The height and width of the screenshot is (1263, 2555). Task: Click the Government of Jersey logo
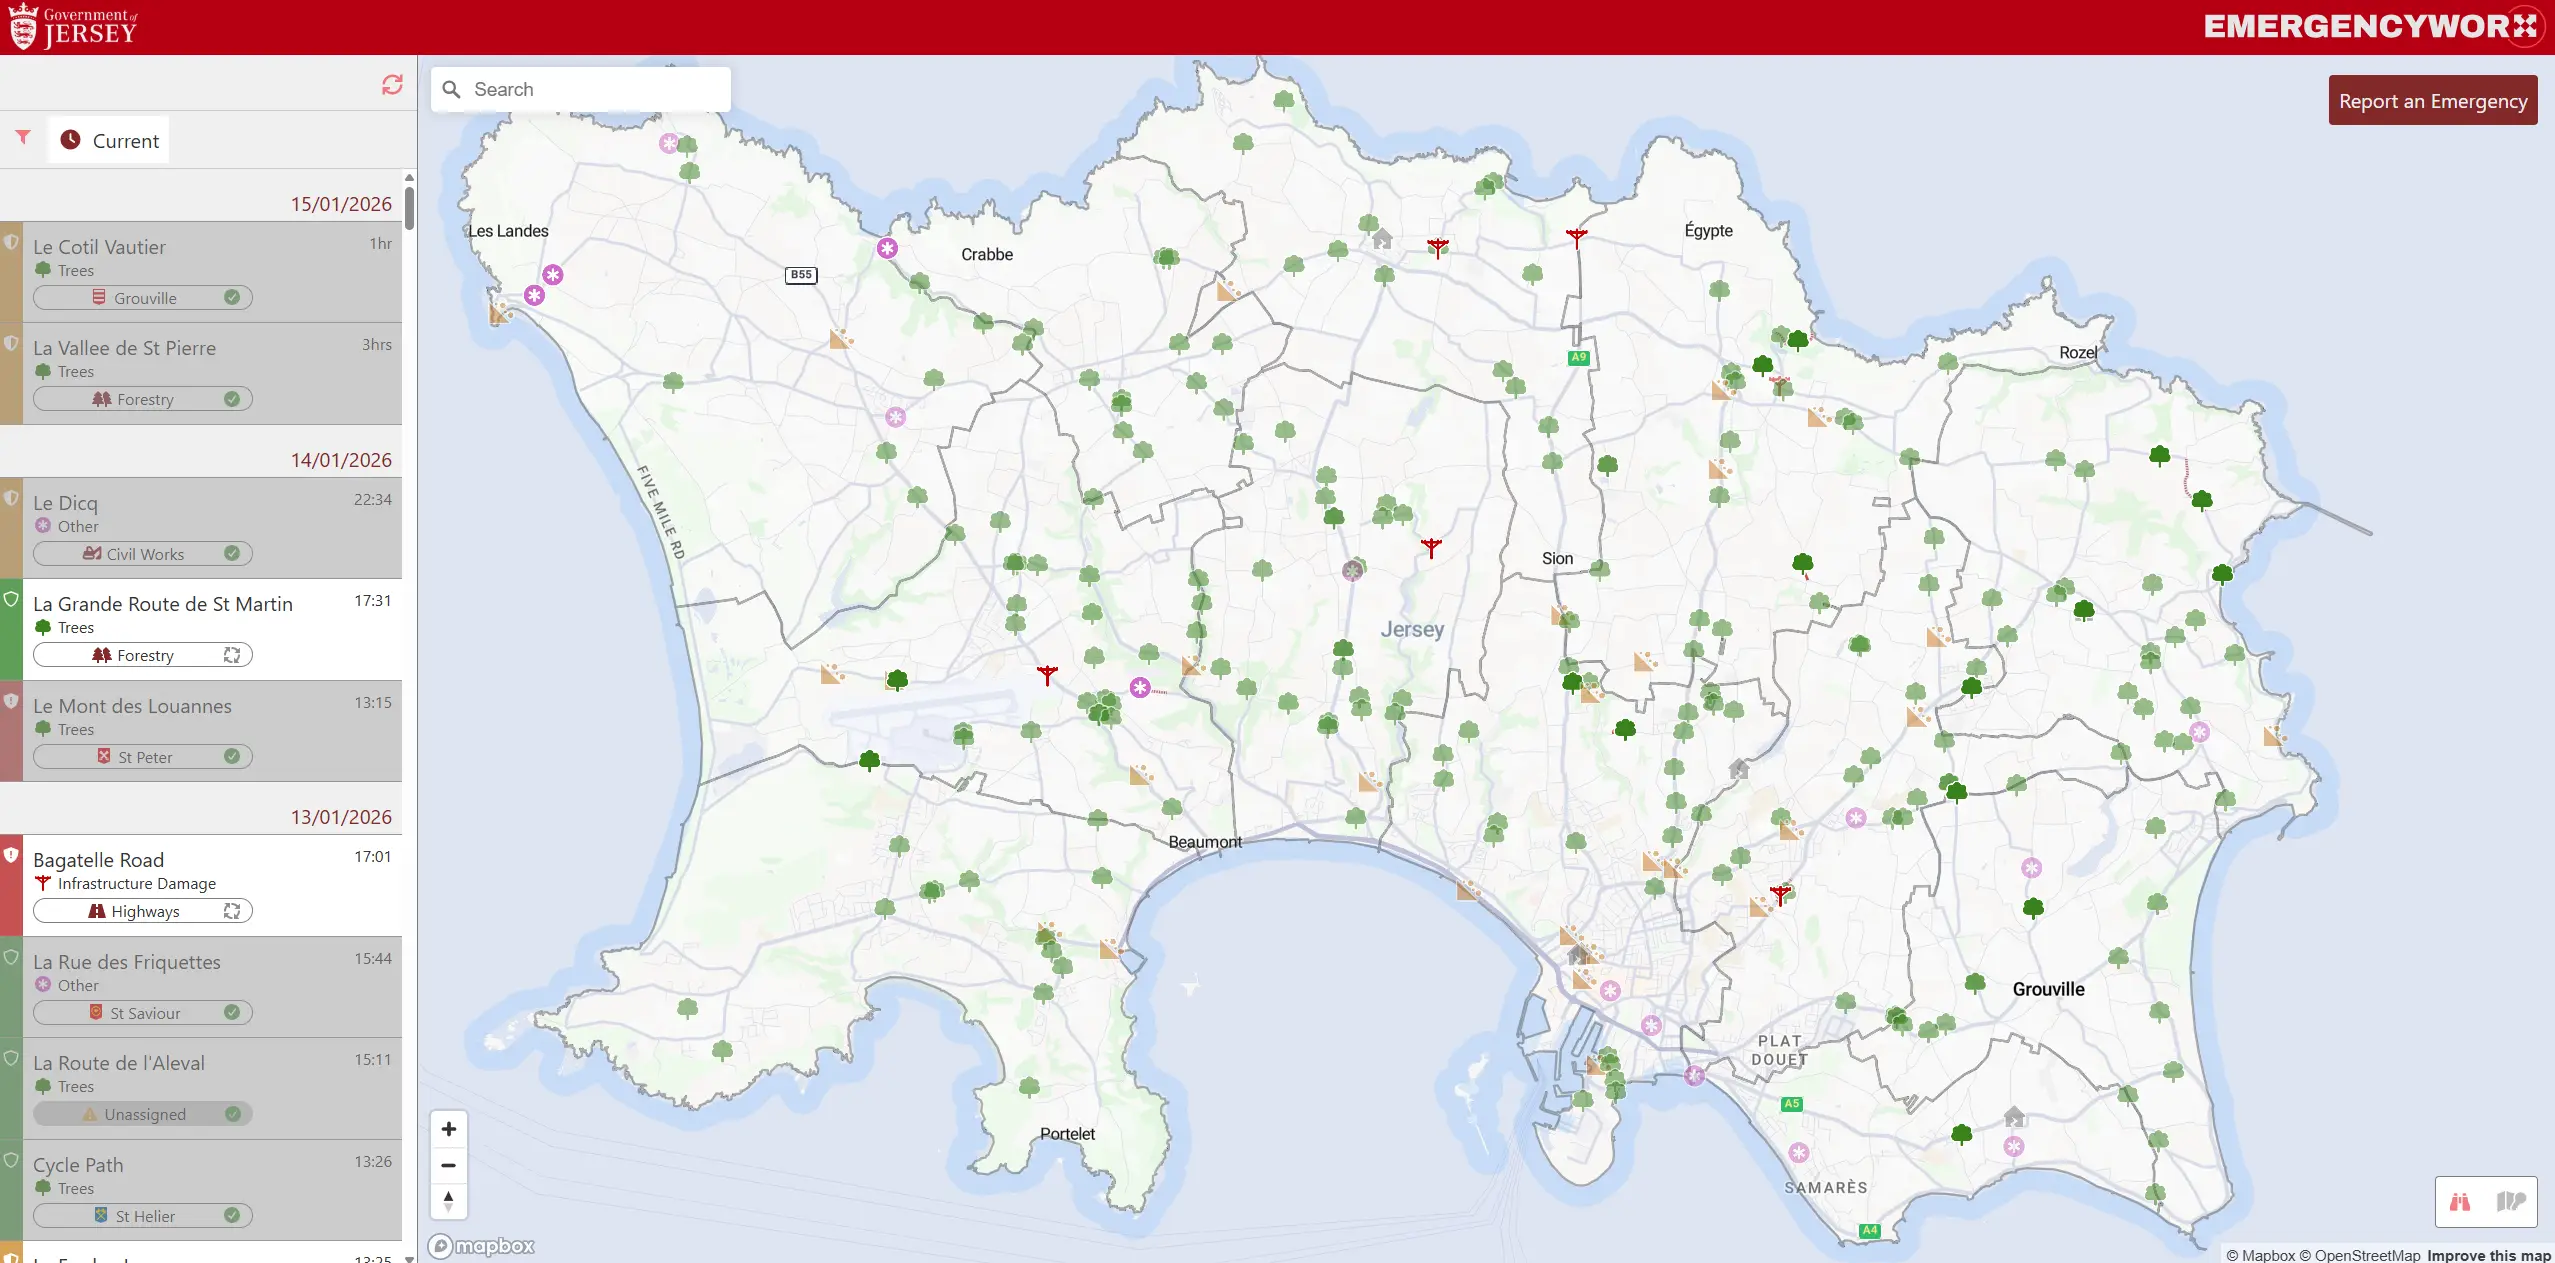point(75,25)
